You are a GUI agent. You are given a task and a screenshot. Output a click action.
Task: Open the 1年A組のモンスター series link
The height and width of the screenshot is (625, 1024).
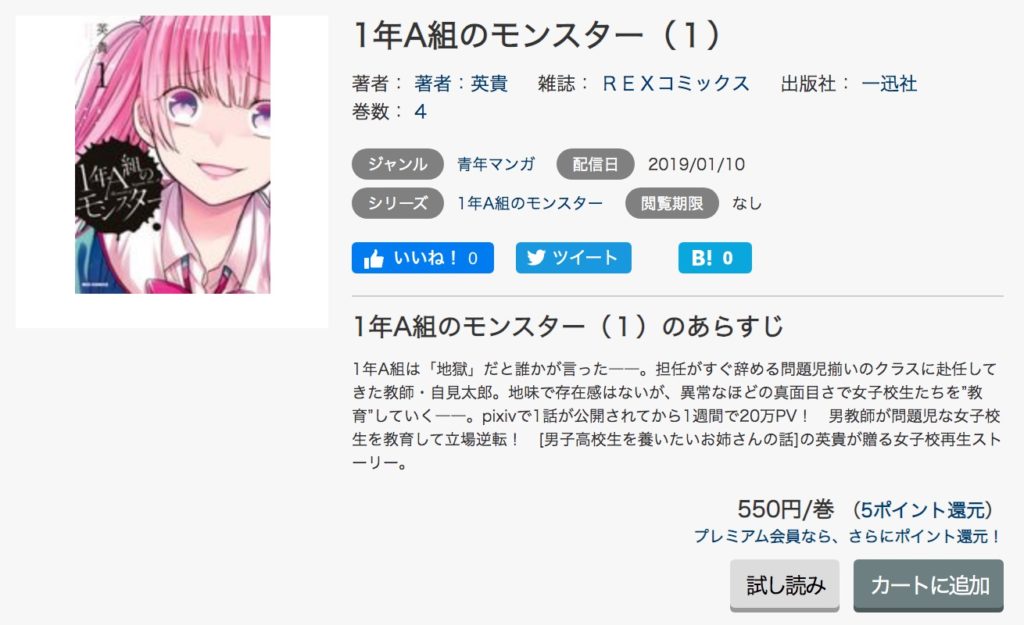[530, 204]
